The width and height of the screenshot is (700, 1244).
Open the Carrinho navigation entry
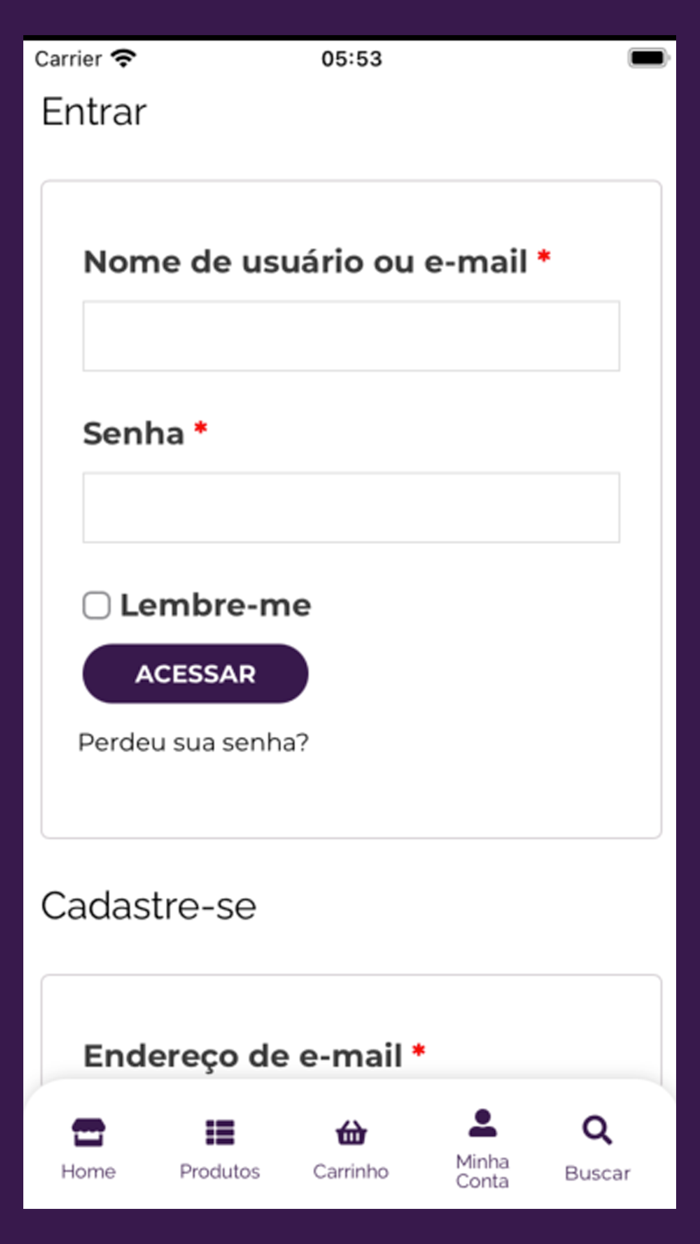pyautogui.click(x=351, y=1172)
